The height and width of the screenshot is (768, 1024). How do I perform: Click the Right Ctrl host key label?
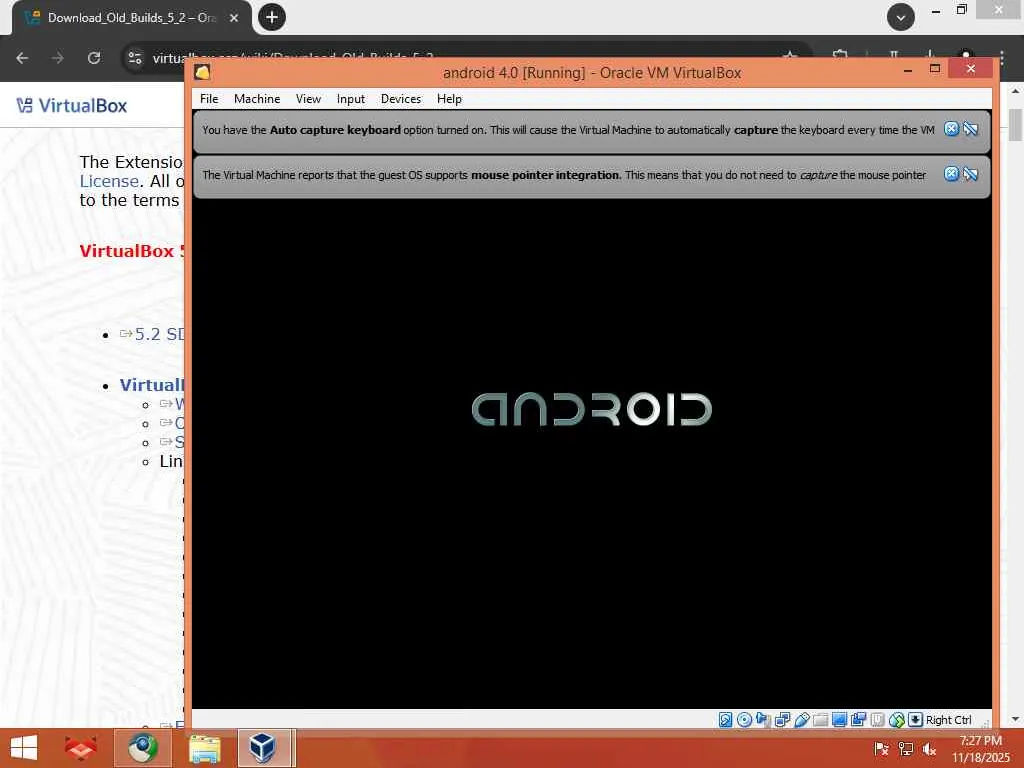pos(949,720)
